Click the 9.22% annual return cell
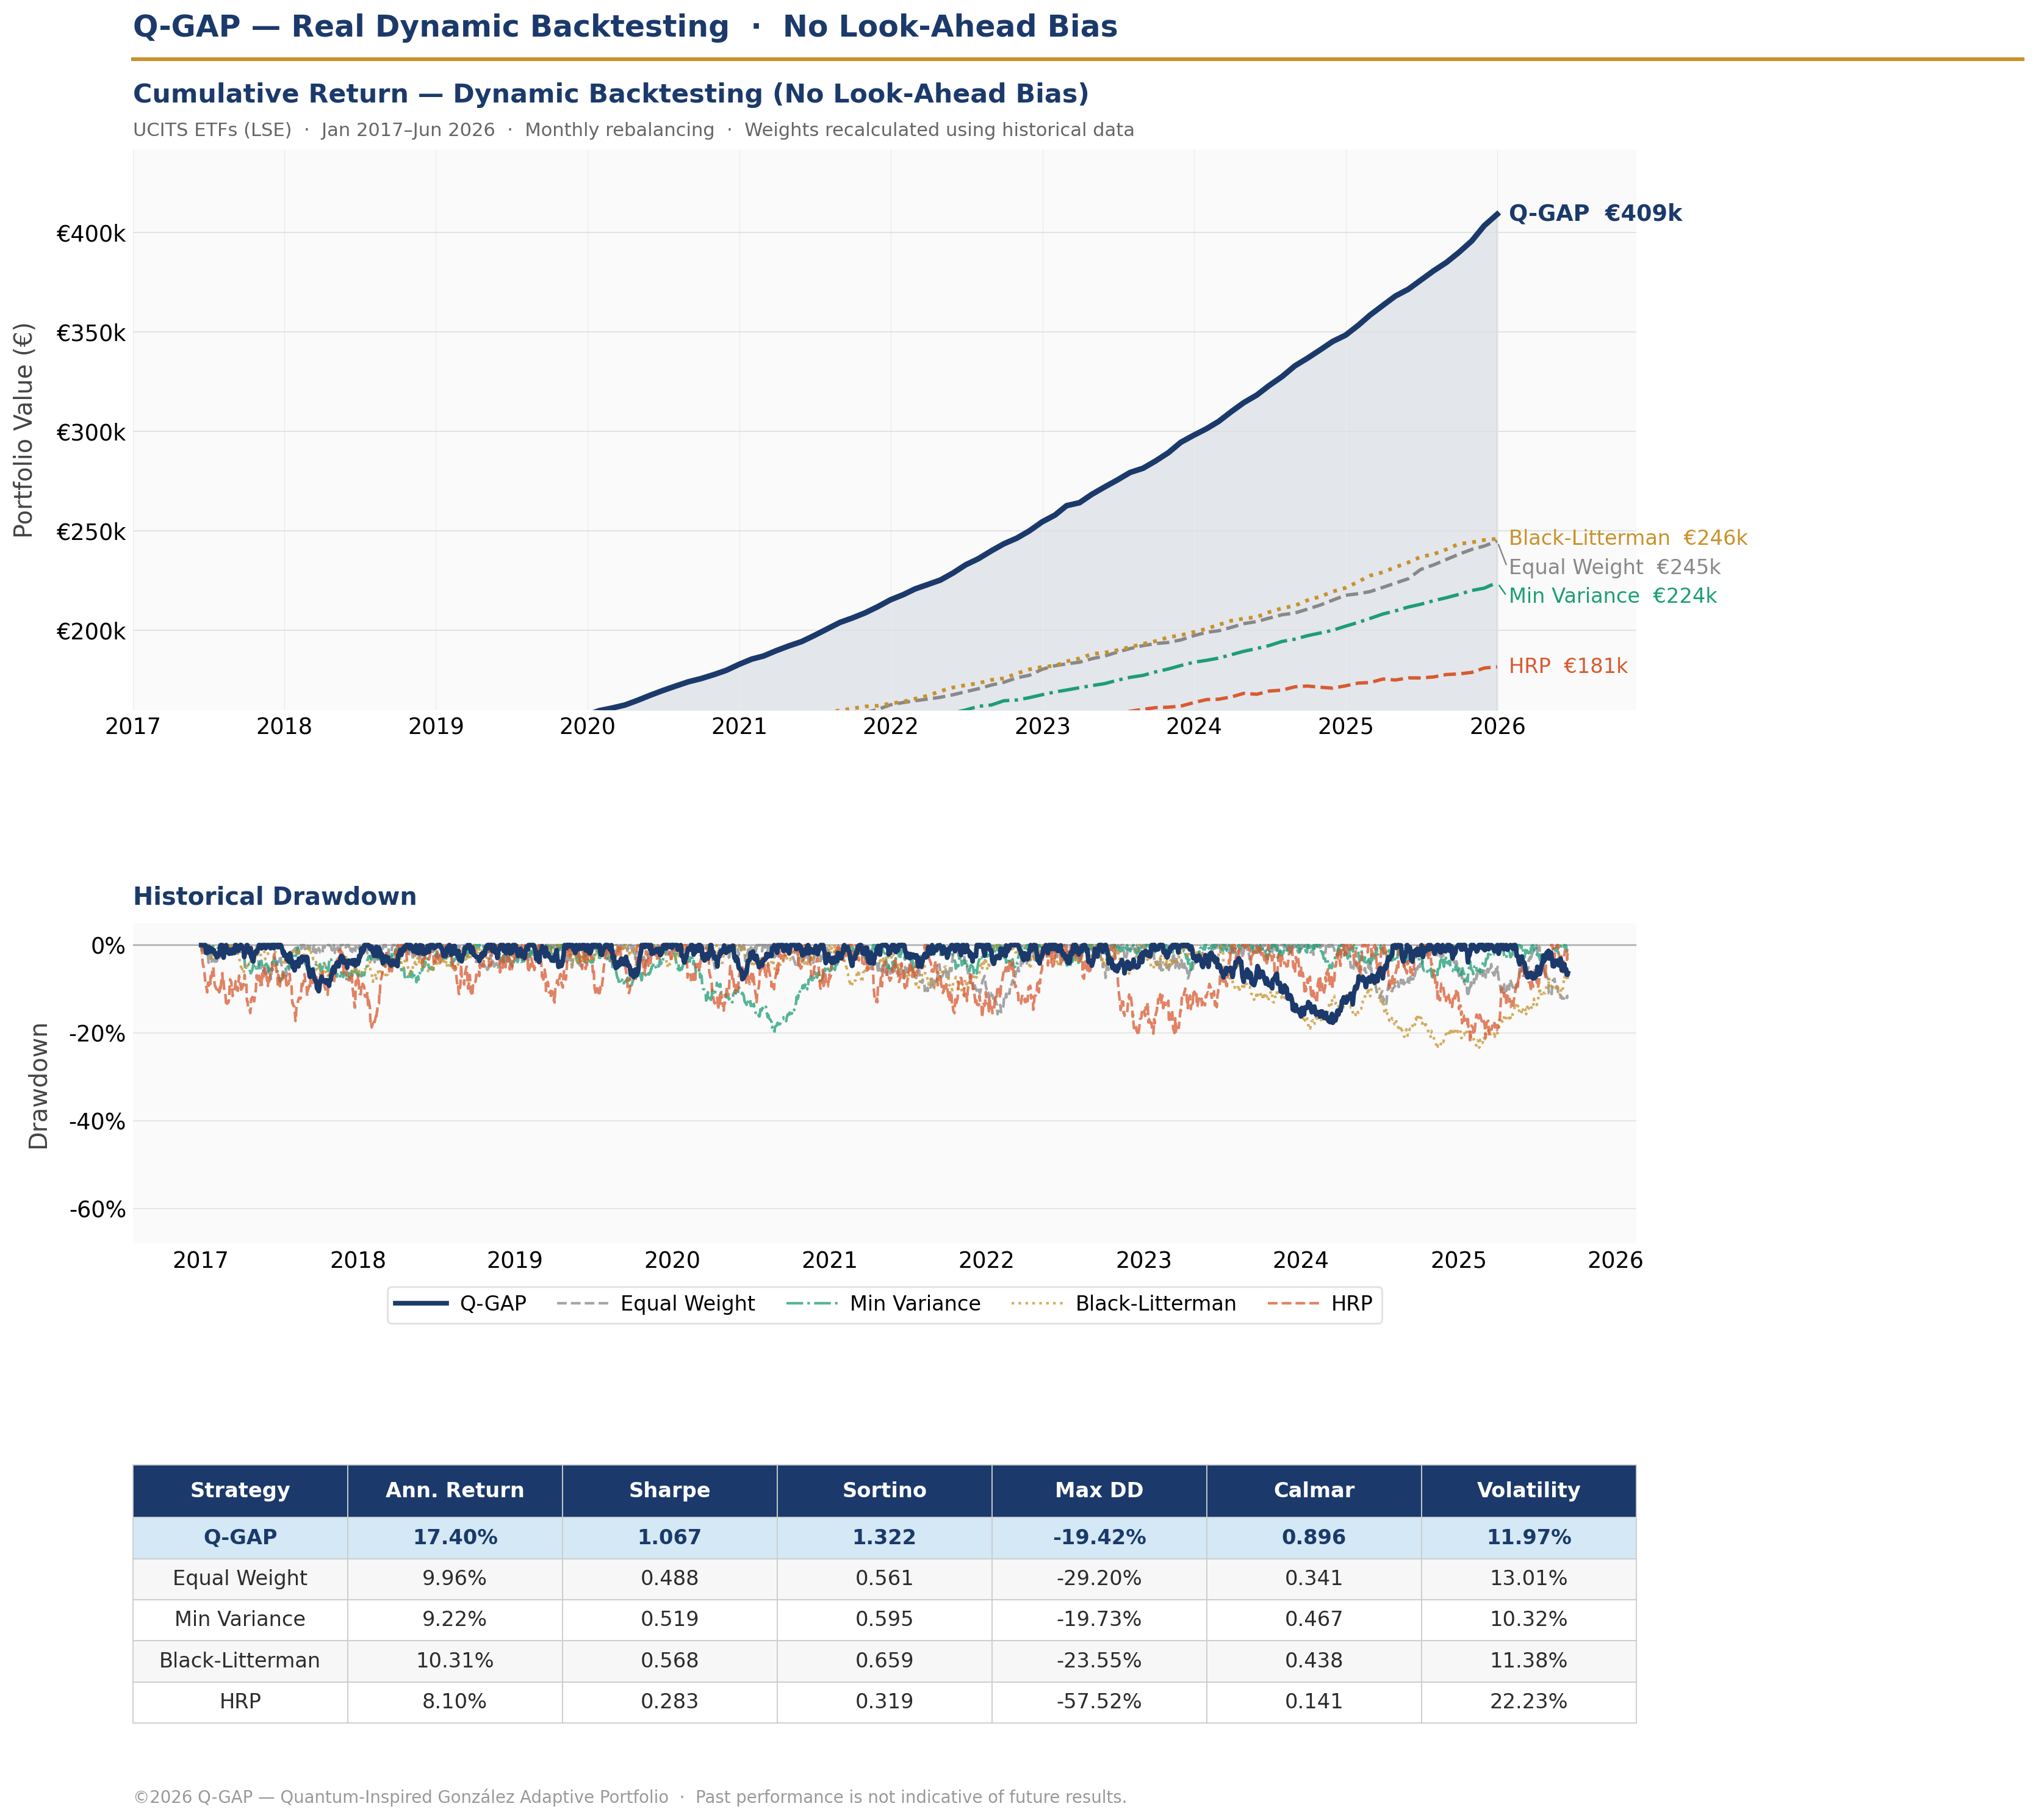This screenshot has height=1820, width=2036. point(455,1619)
